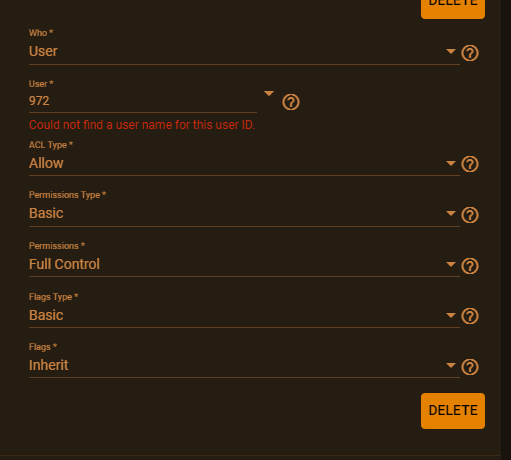Open Flags Type help tooltip
The width and height of the screenshot is (511, 460).
pos(470,316)
